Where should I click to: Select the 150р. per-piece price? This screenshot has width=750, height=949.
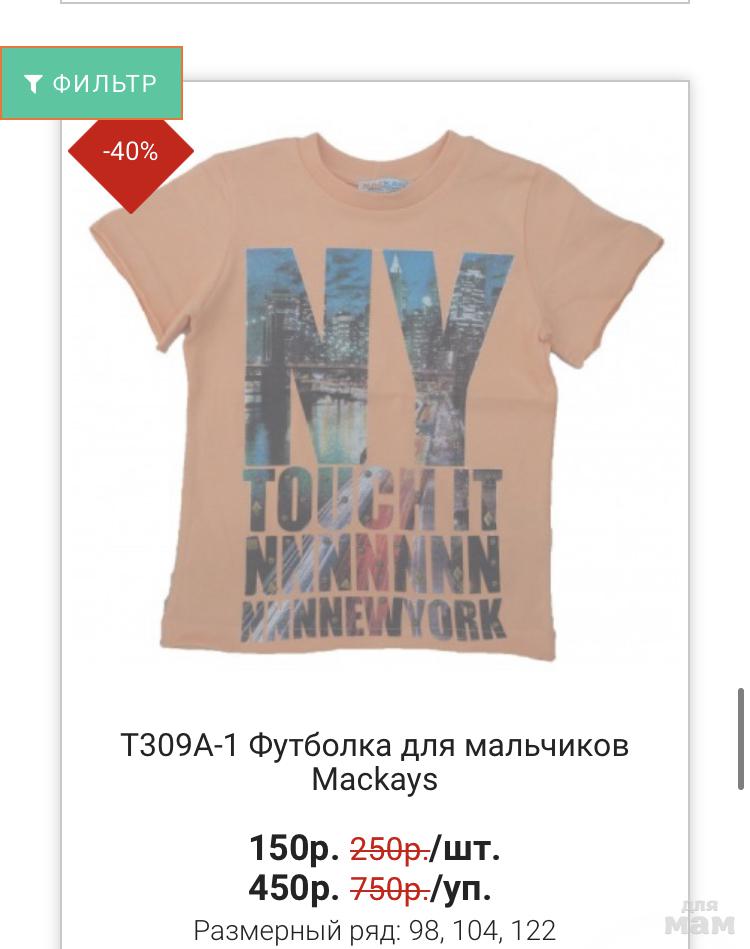tap(294, 848)
